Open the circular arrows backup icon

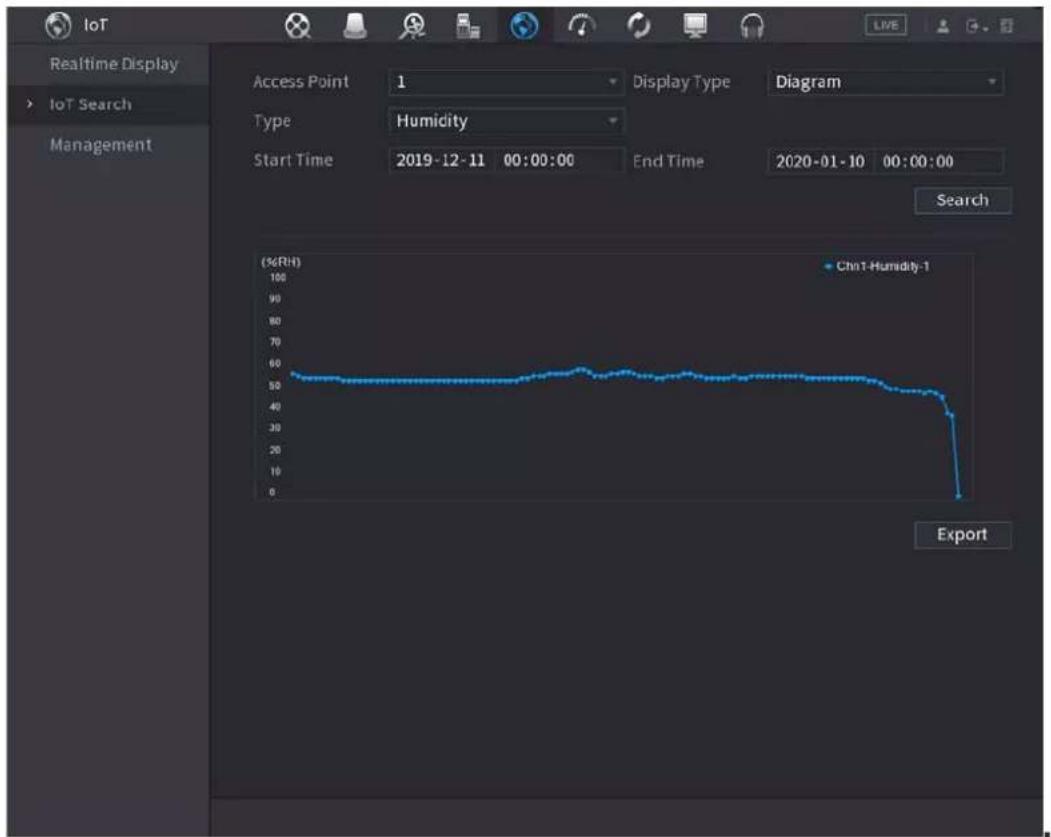[639, 26]
